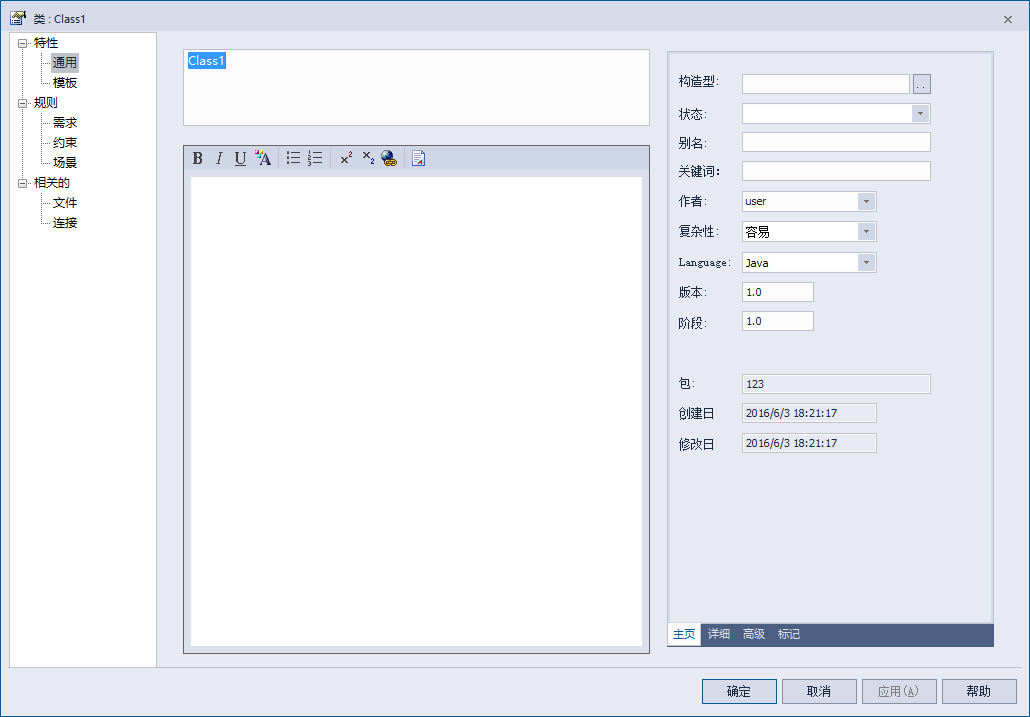Insert a bulleted list
This screenshot has height=717, width=1030.
pyautogui.click(x=292, y=157)
